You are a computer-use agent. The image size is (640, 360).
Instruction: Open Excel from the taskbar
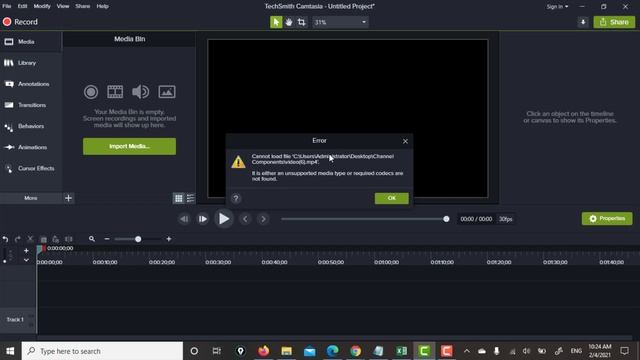point(402,351)
